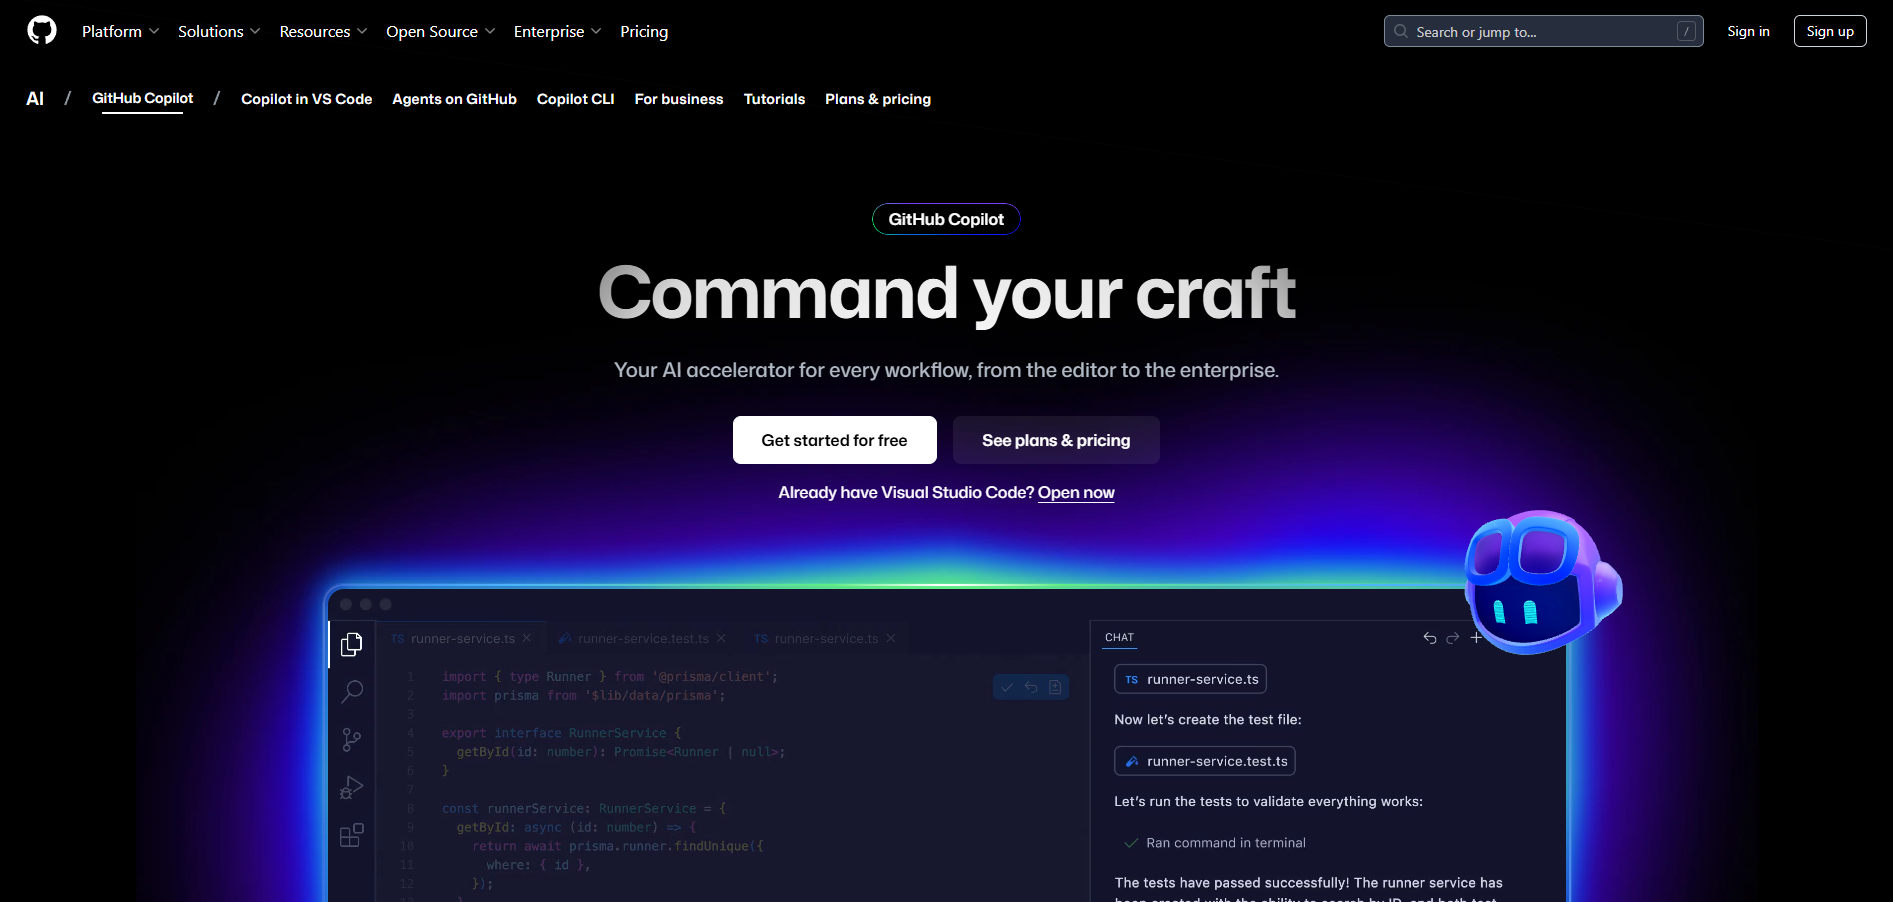Click code line 'export interface RunnerService {'

point(561,733)
